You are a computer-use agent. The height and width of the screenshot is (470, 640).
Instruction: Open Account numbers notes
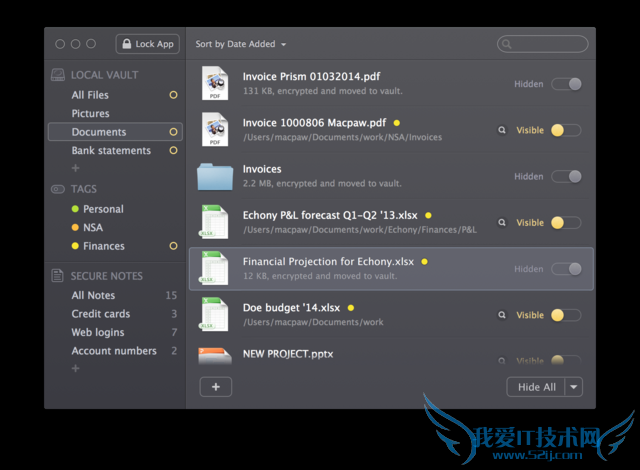114,351
